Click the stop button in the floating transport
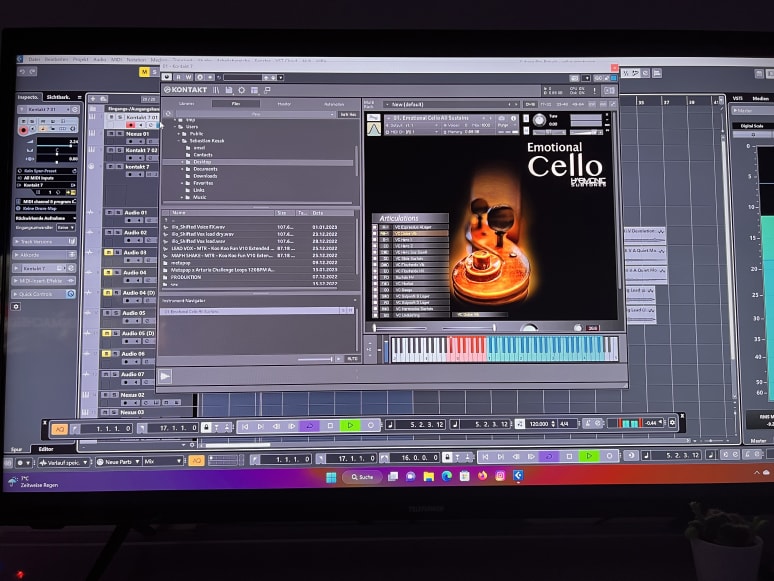 click(330, 426)
